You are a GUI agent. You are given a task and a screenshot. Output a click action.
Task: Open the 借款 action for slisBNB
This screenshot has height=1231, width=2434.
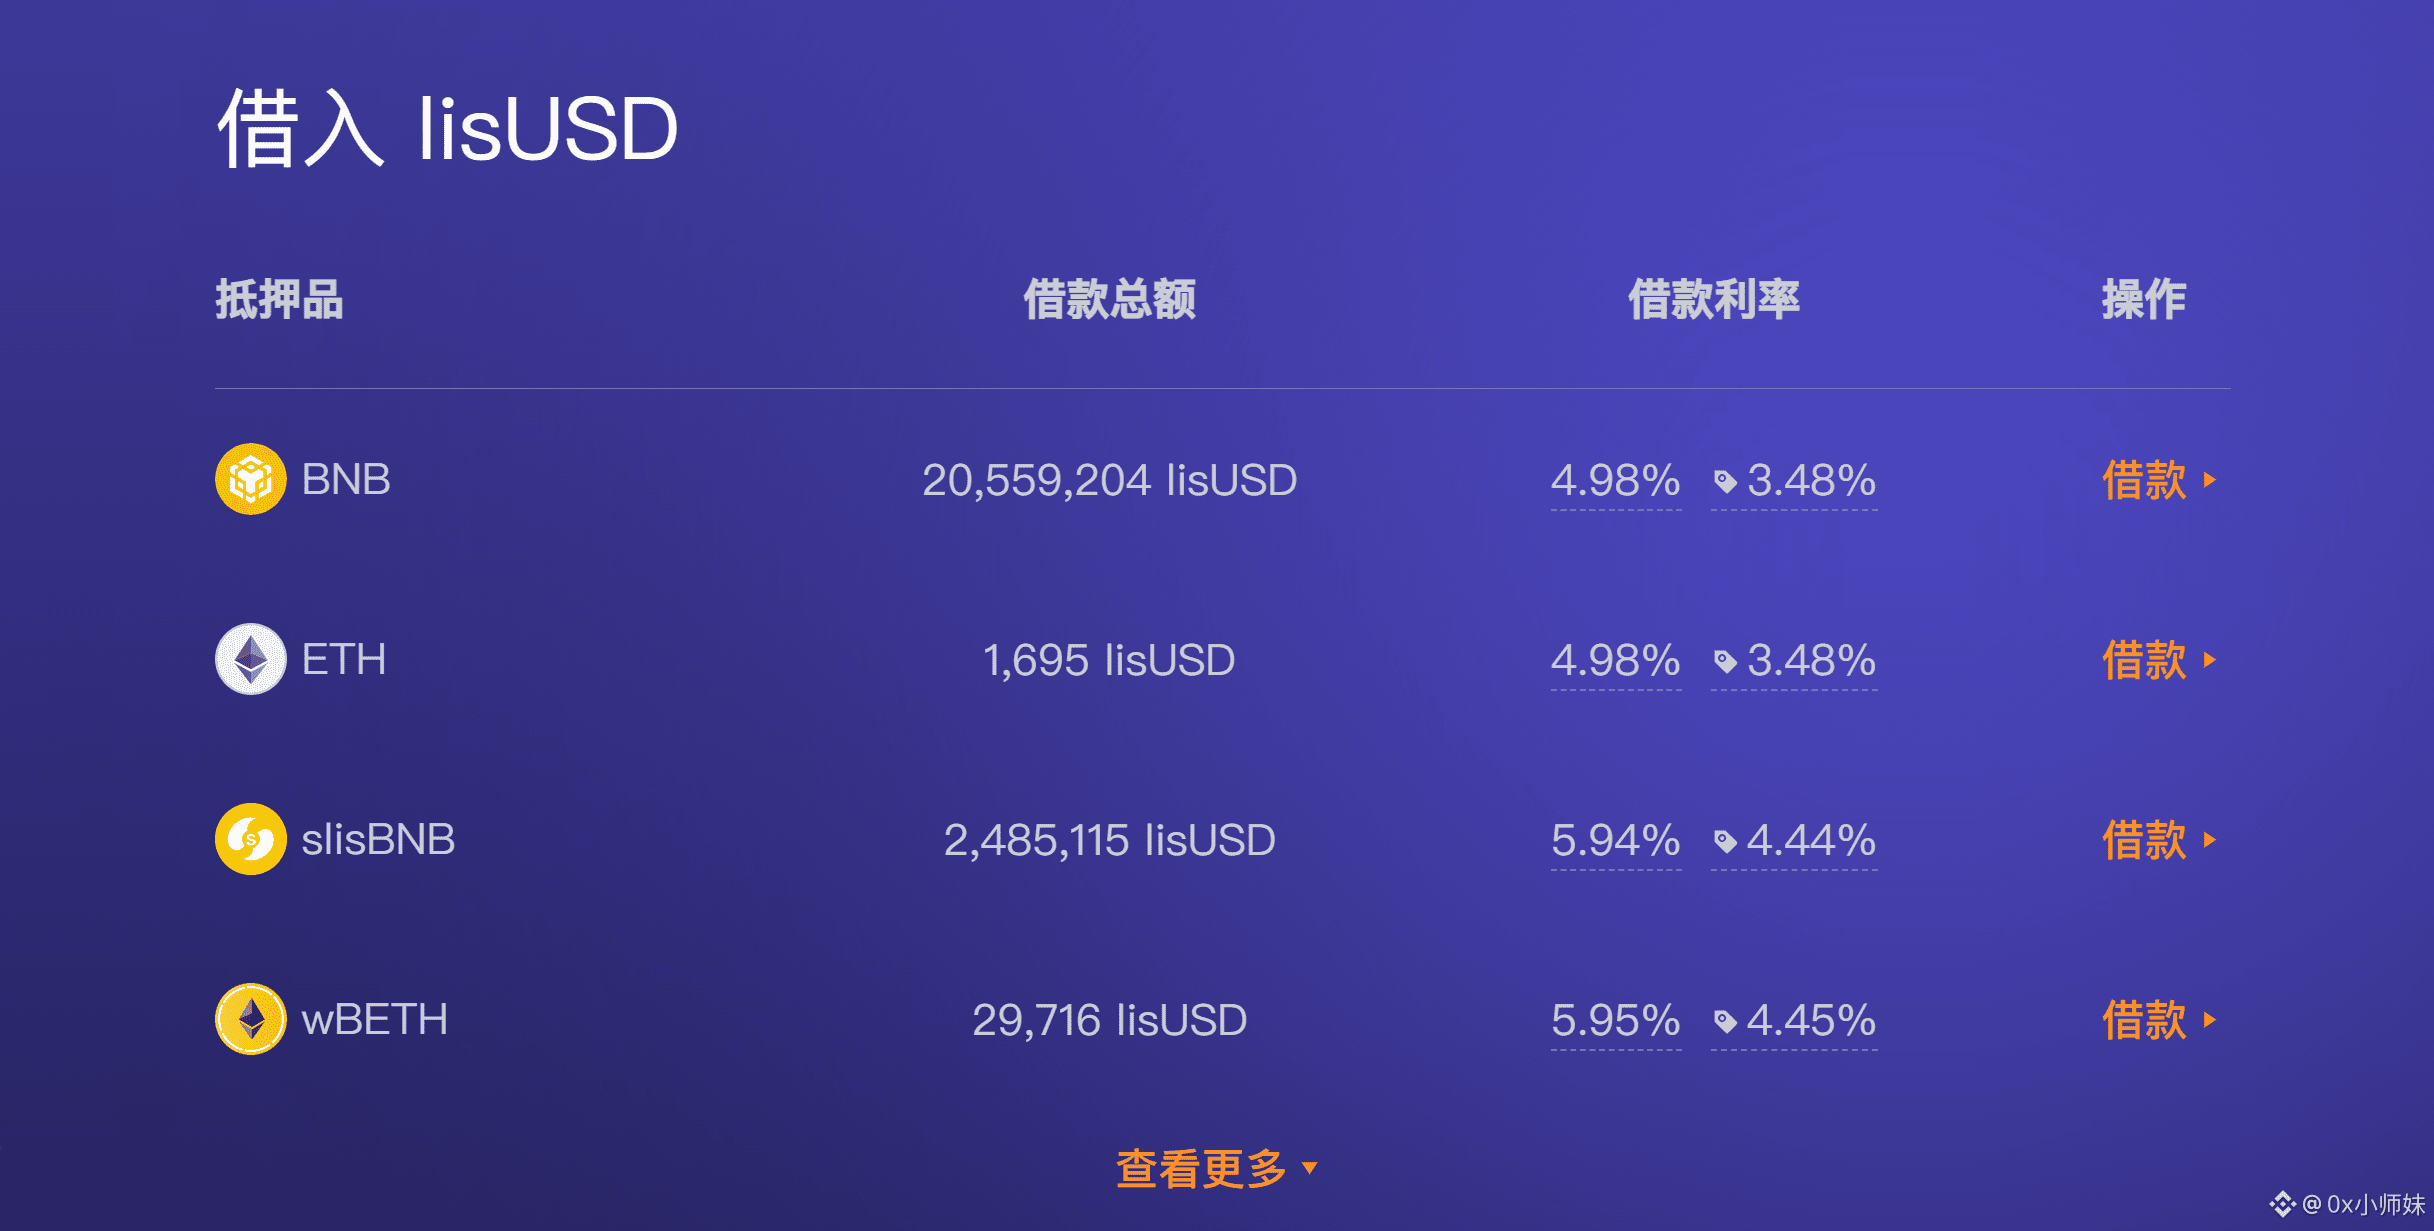[2159, 840]
